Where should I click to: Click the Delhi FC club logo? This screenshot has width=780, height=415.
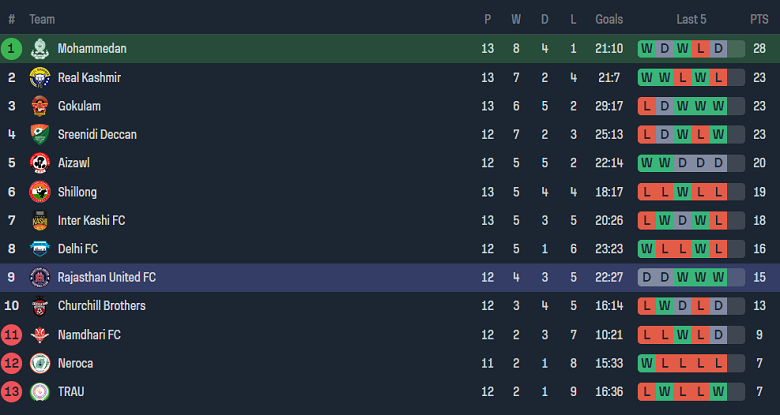pyautogui.click(x=40, y=249)
